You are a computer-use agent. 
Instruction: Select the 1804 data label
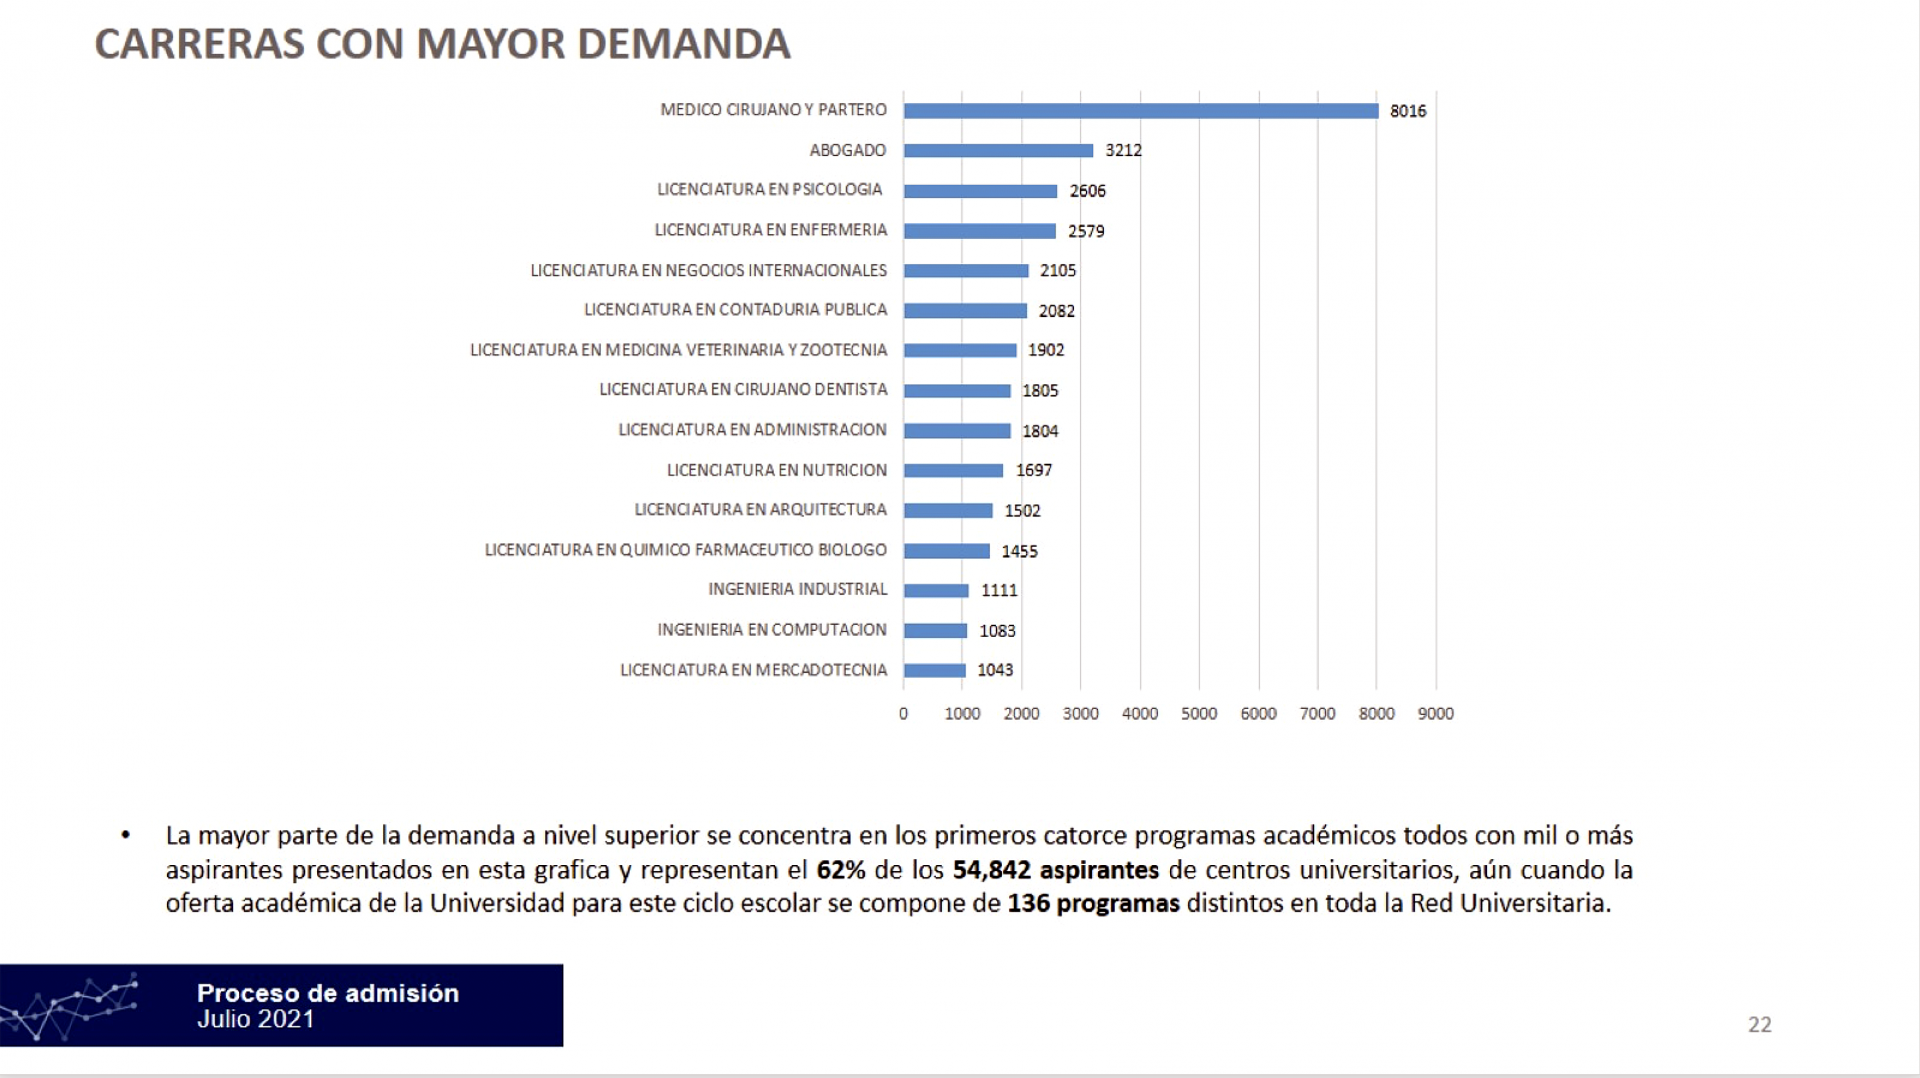pos(1040,431)
